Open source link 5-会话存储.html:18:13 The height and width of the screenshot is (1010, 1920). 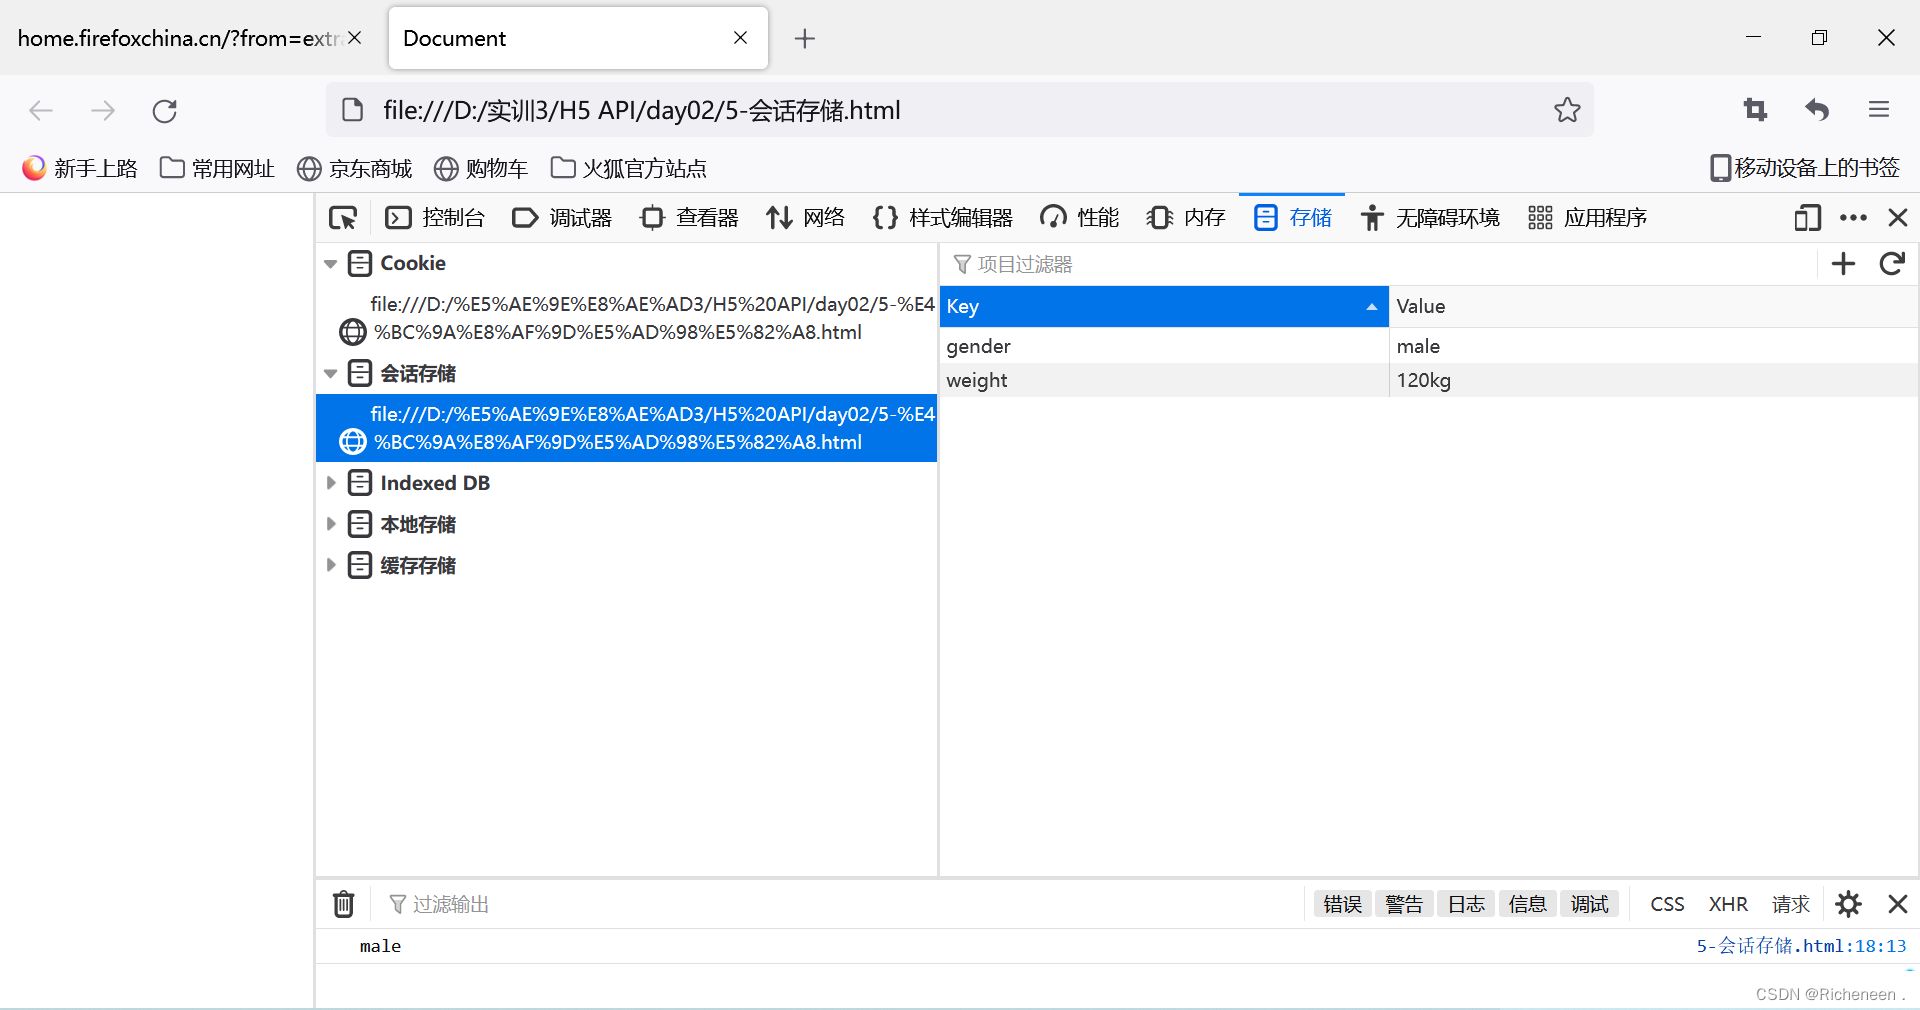click(1801, 946)
